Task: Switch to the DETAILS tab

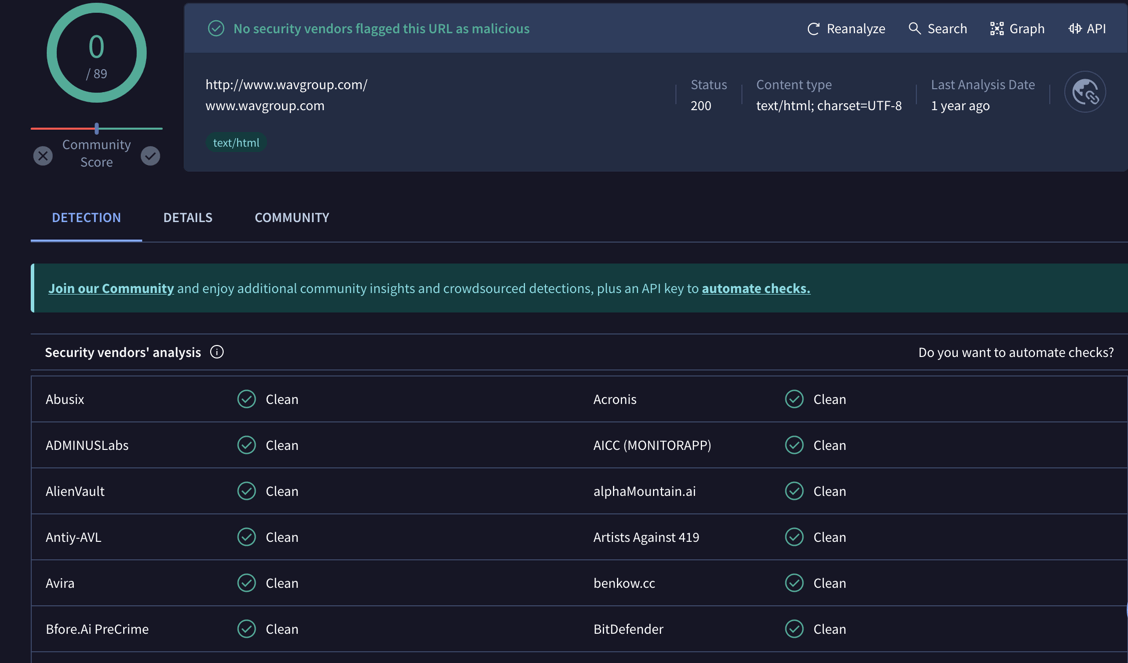Action: 188,217
